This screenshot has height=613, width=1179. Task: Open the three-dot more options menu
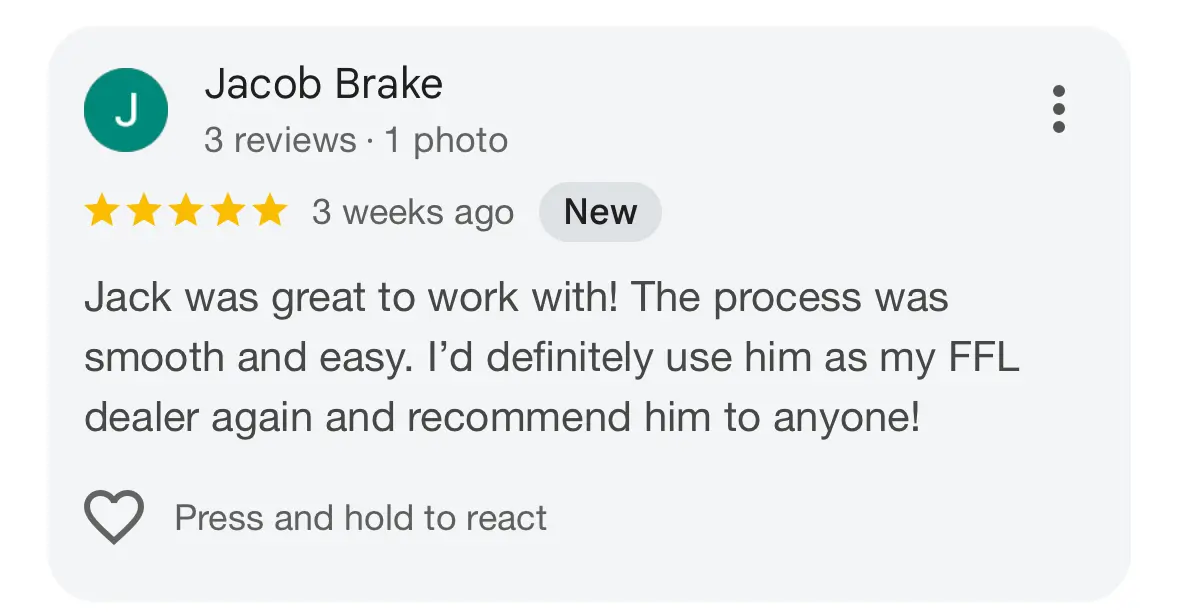pyautogui.click(x=1059, y=109)
